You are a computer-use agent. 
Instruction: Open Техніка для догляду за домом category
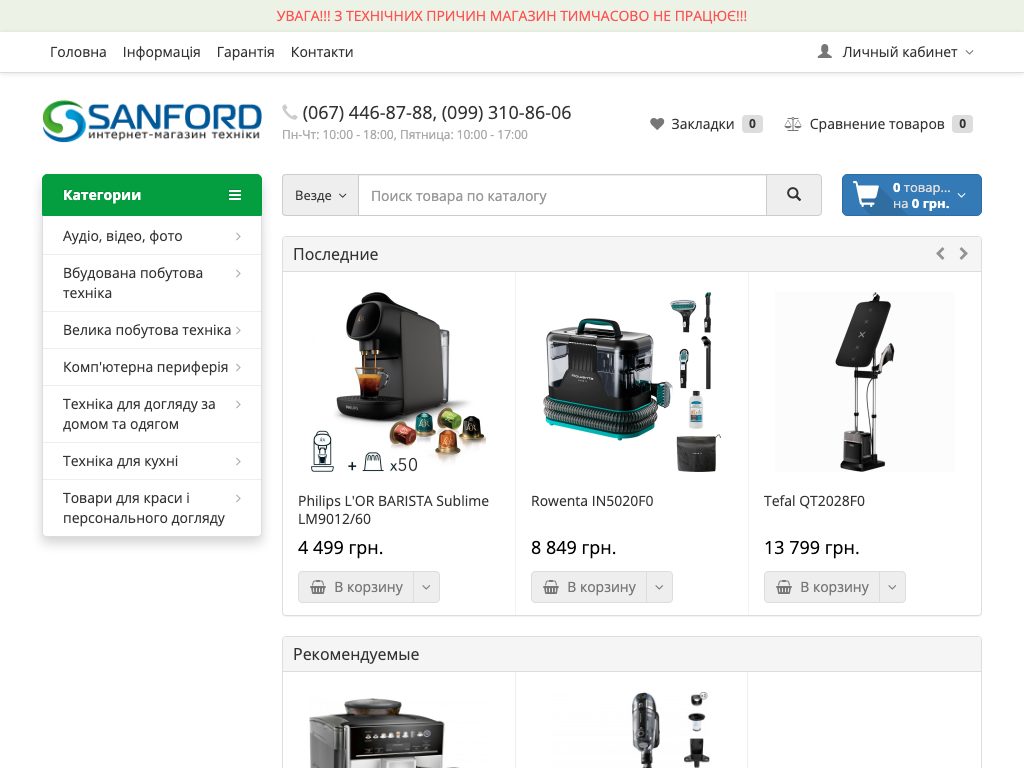click(x=152, y=414)
